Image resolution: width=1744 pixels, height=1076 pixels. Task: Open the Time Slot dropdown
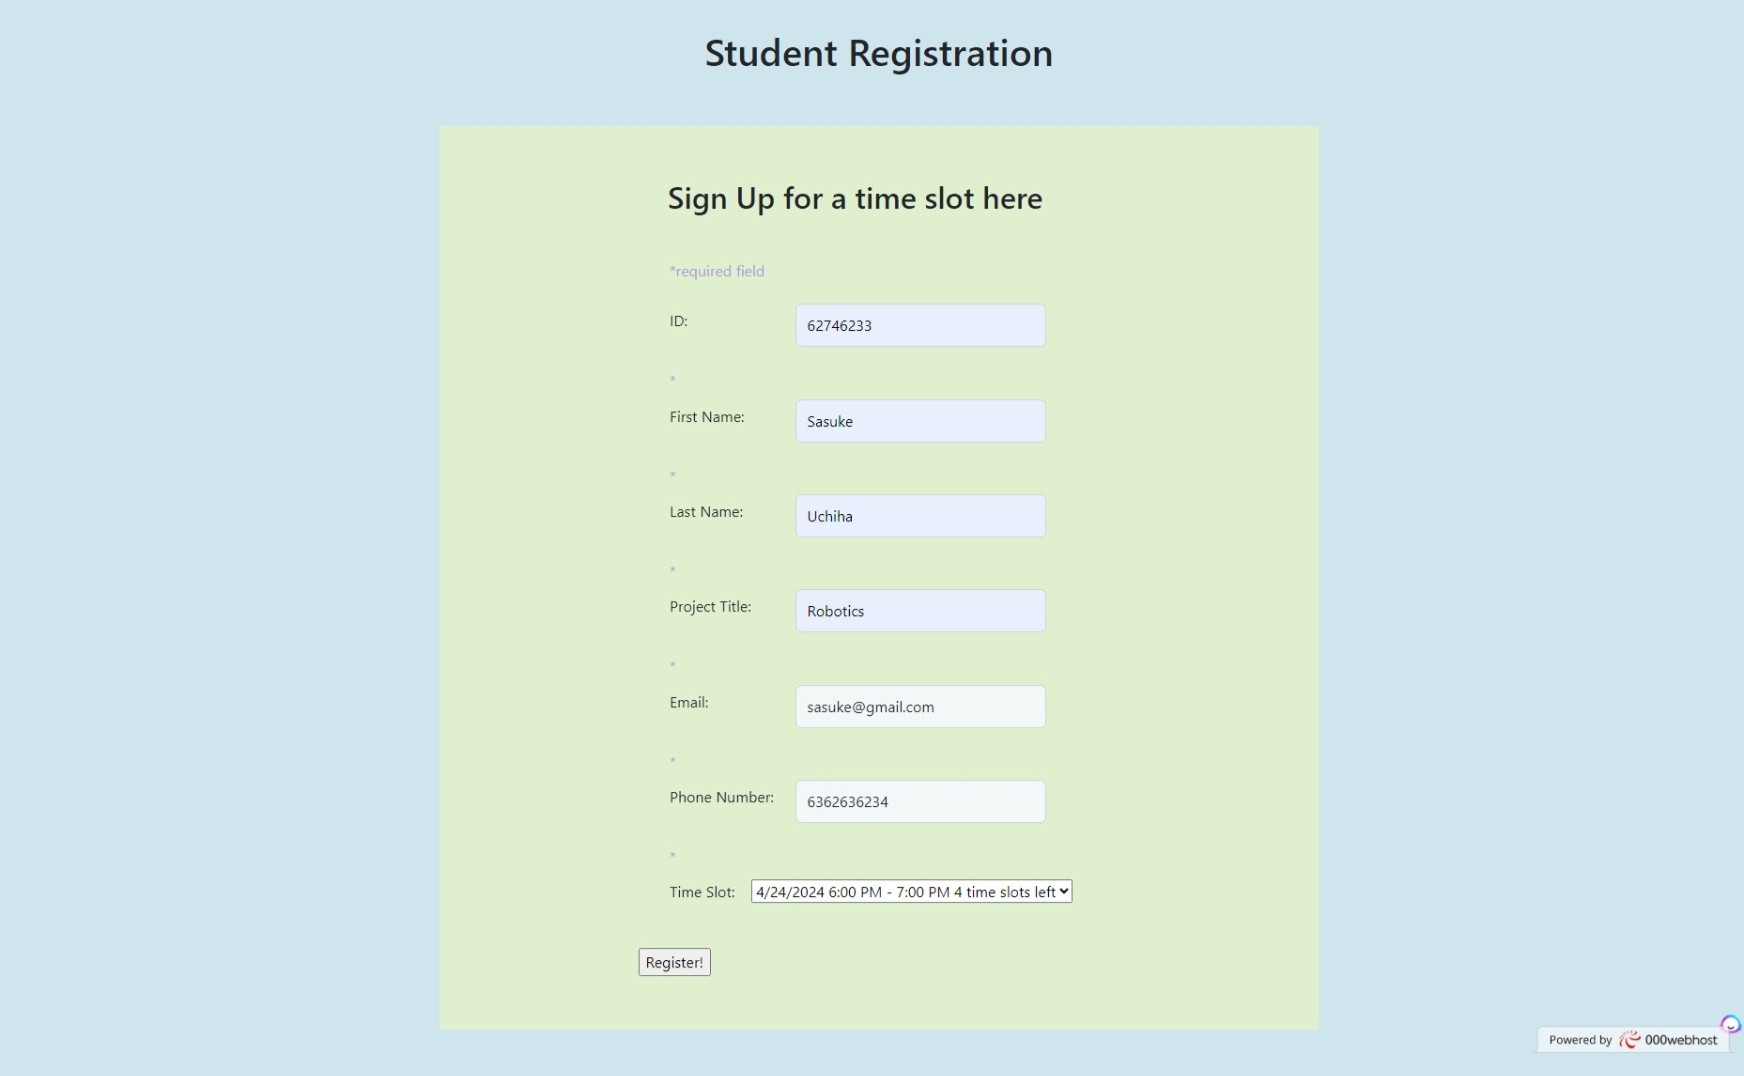[911, 892]
